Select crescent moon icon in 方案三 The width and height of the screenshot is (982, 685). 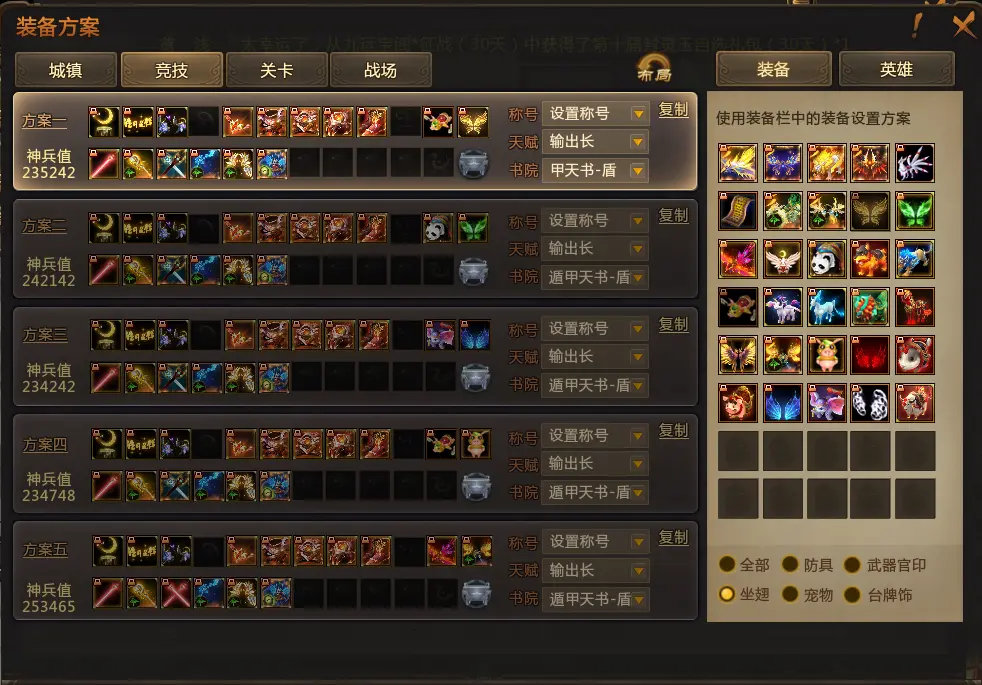coord(106,334)
